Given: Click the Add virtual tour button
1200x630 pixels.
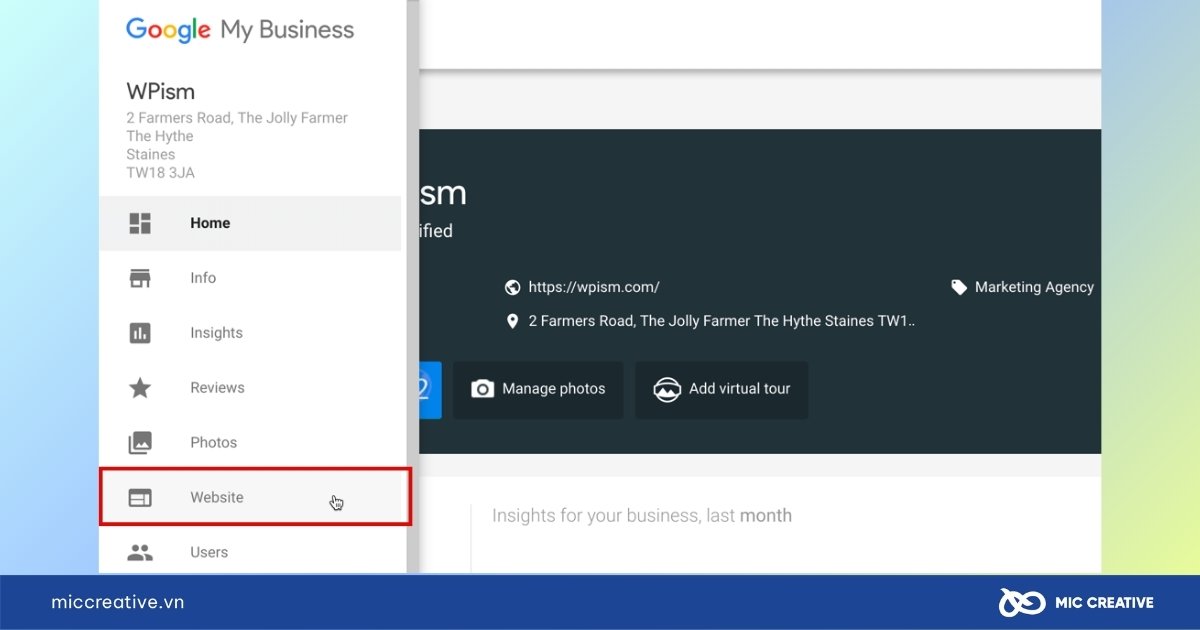Looking at the screenshot, I should (x=721, y=390).
